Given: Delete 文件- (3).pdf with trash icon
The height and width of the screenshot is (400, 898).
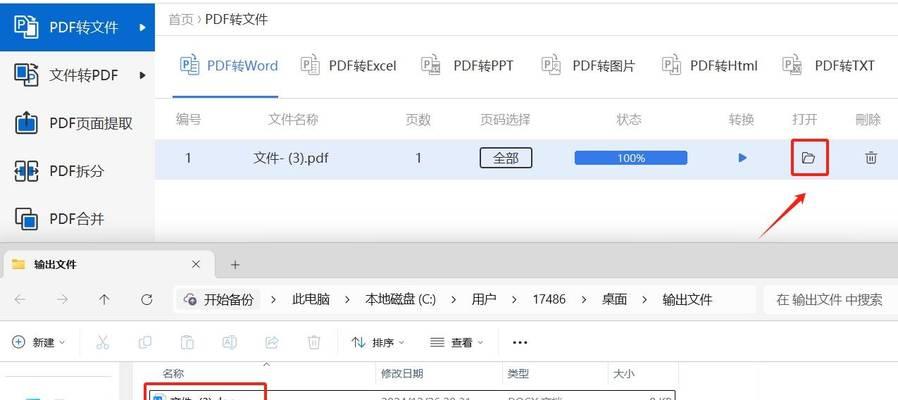Looking at the screenshot, I should tap(871, 158).
